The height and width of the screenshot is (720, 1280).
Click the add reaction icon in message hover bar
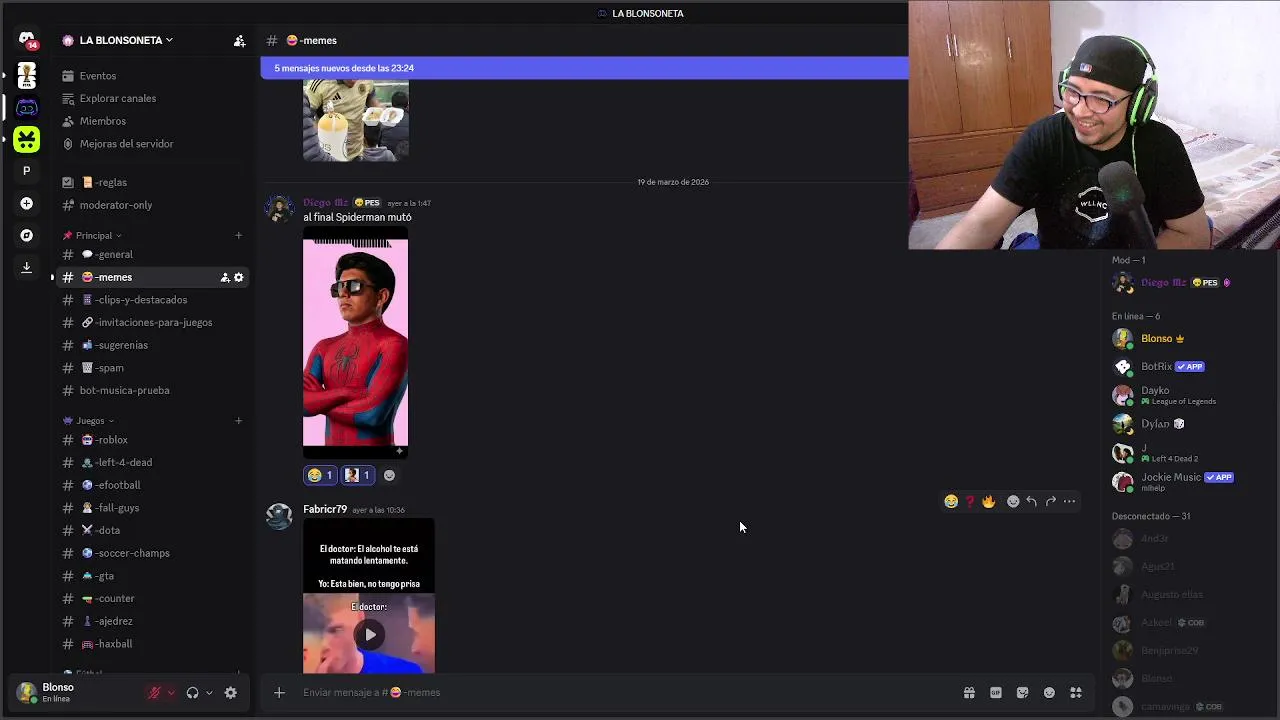tap(1013, 501)
